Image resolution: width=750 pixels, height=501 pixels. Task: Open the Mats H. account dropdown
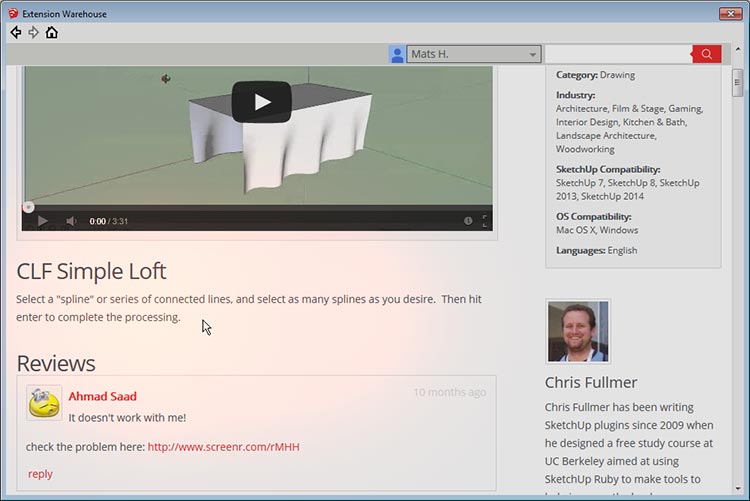[x=474, y=54]
